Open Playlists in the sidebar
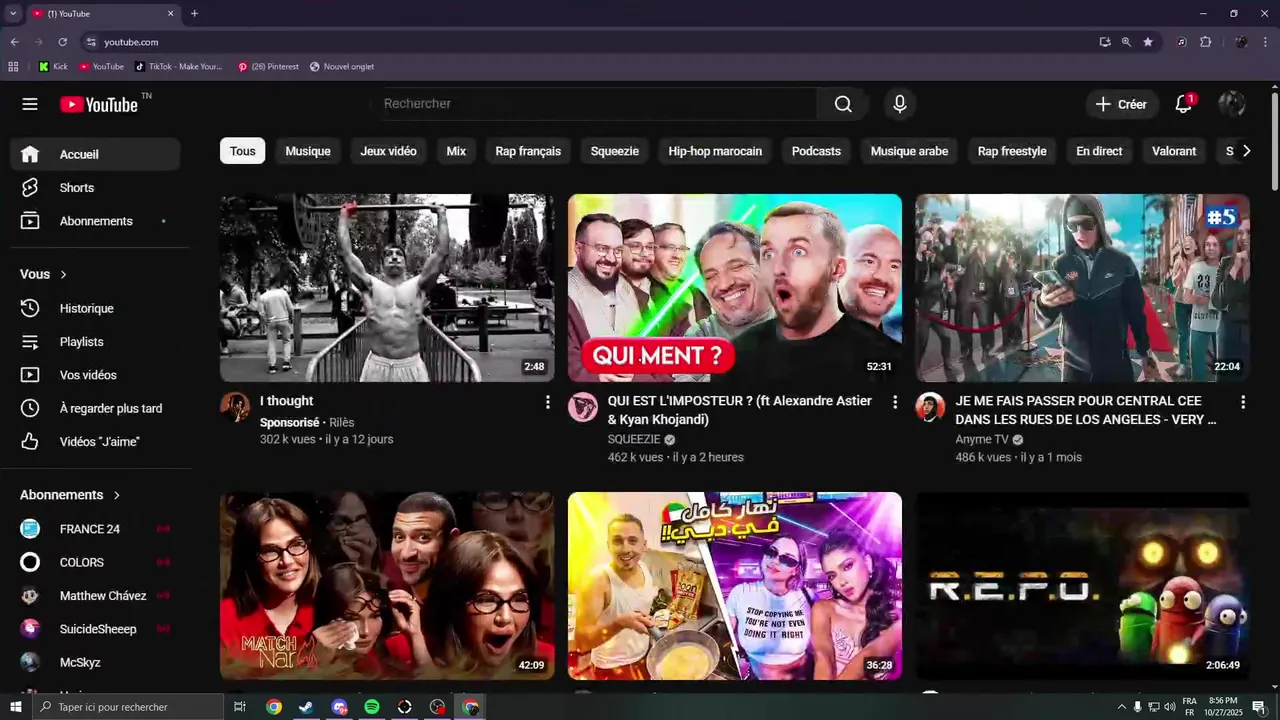Viewport: 1280px width, 720px height. point(96,342)
